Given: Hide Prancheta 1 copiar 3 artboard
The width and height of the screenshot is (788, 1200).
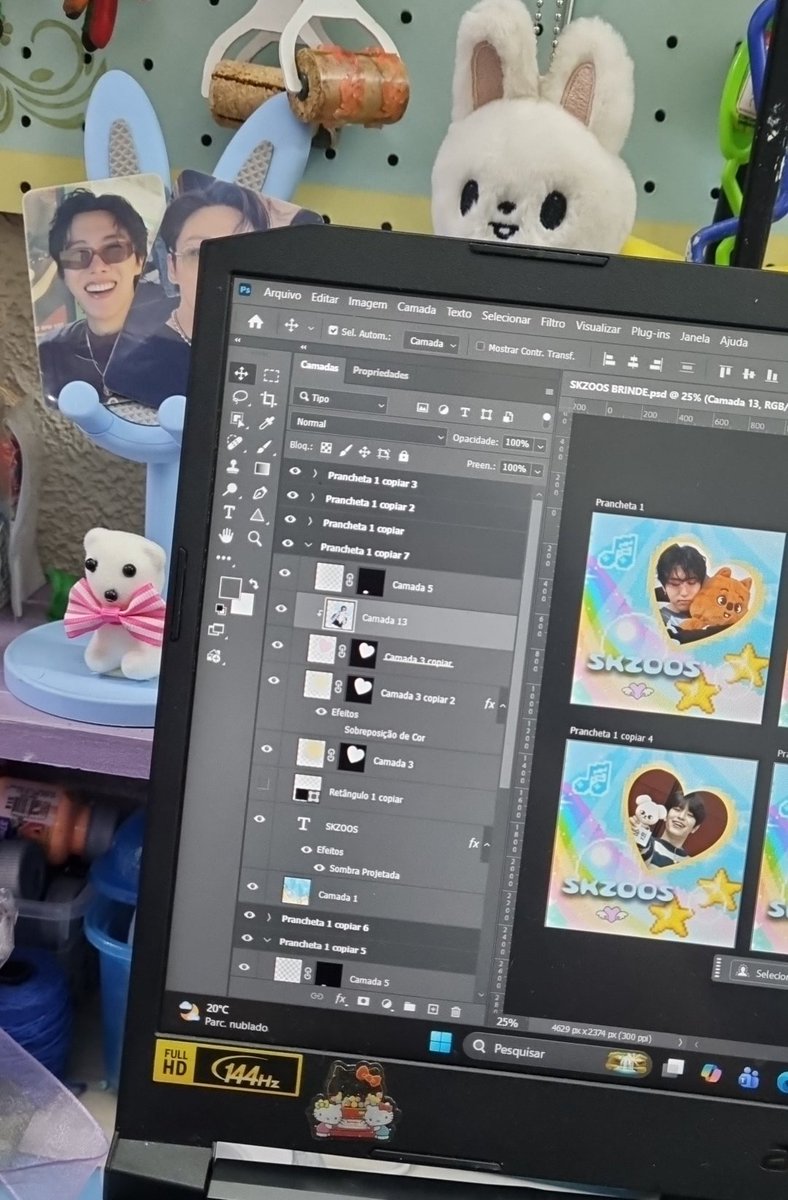Looking at the screenshot, I should point(294,471).
